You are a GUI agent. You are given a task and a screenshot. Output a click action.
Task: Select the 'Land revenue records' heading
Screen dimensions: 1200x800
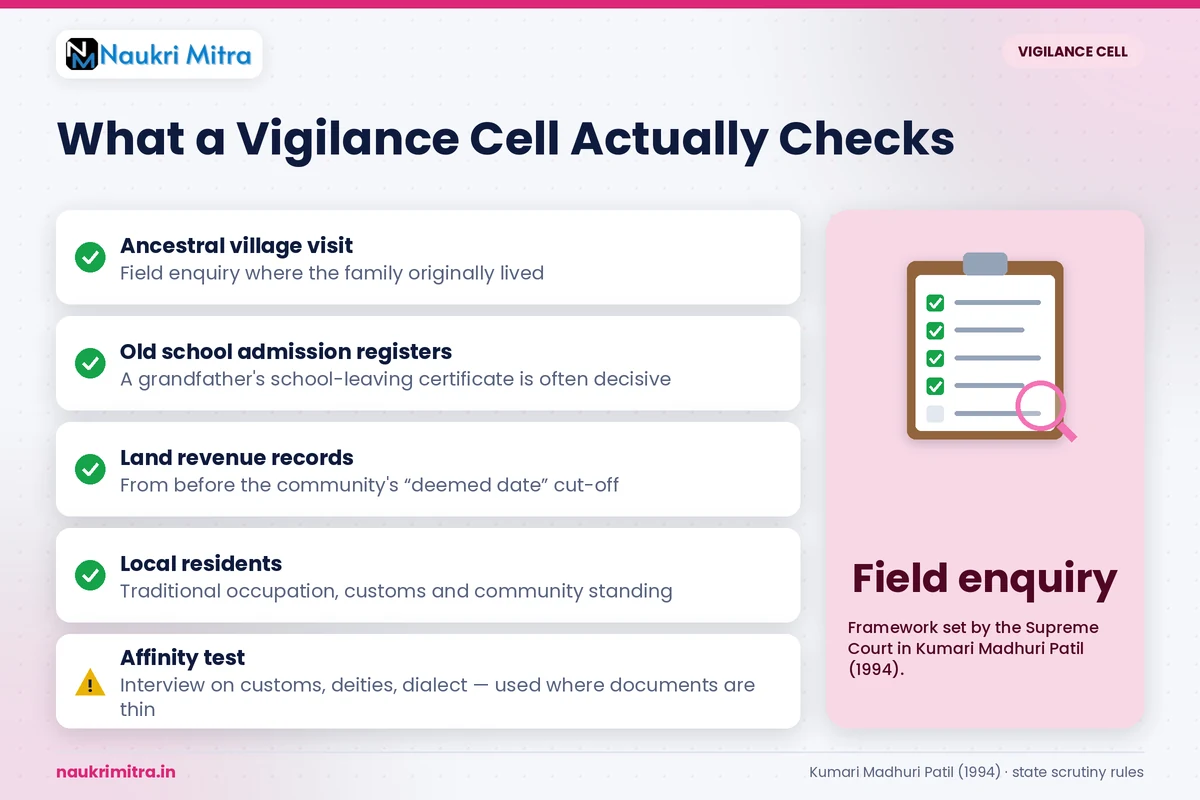click(237, 457)
